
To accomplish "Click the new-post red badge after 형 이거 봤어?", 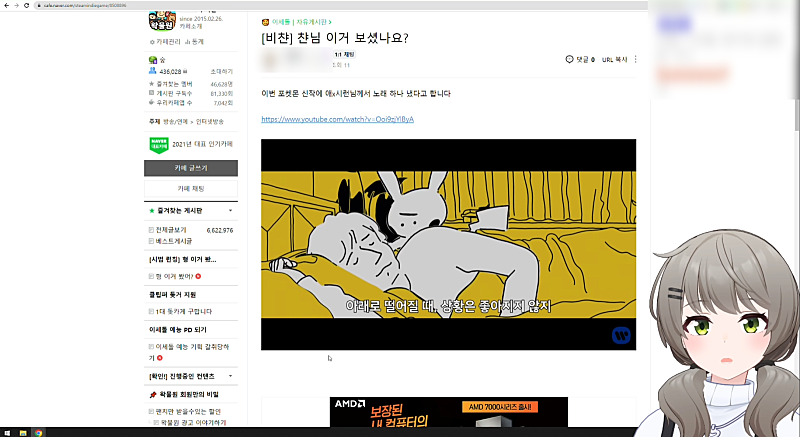I will pos(198,276).
